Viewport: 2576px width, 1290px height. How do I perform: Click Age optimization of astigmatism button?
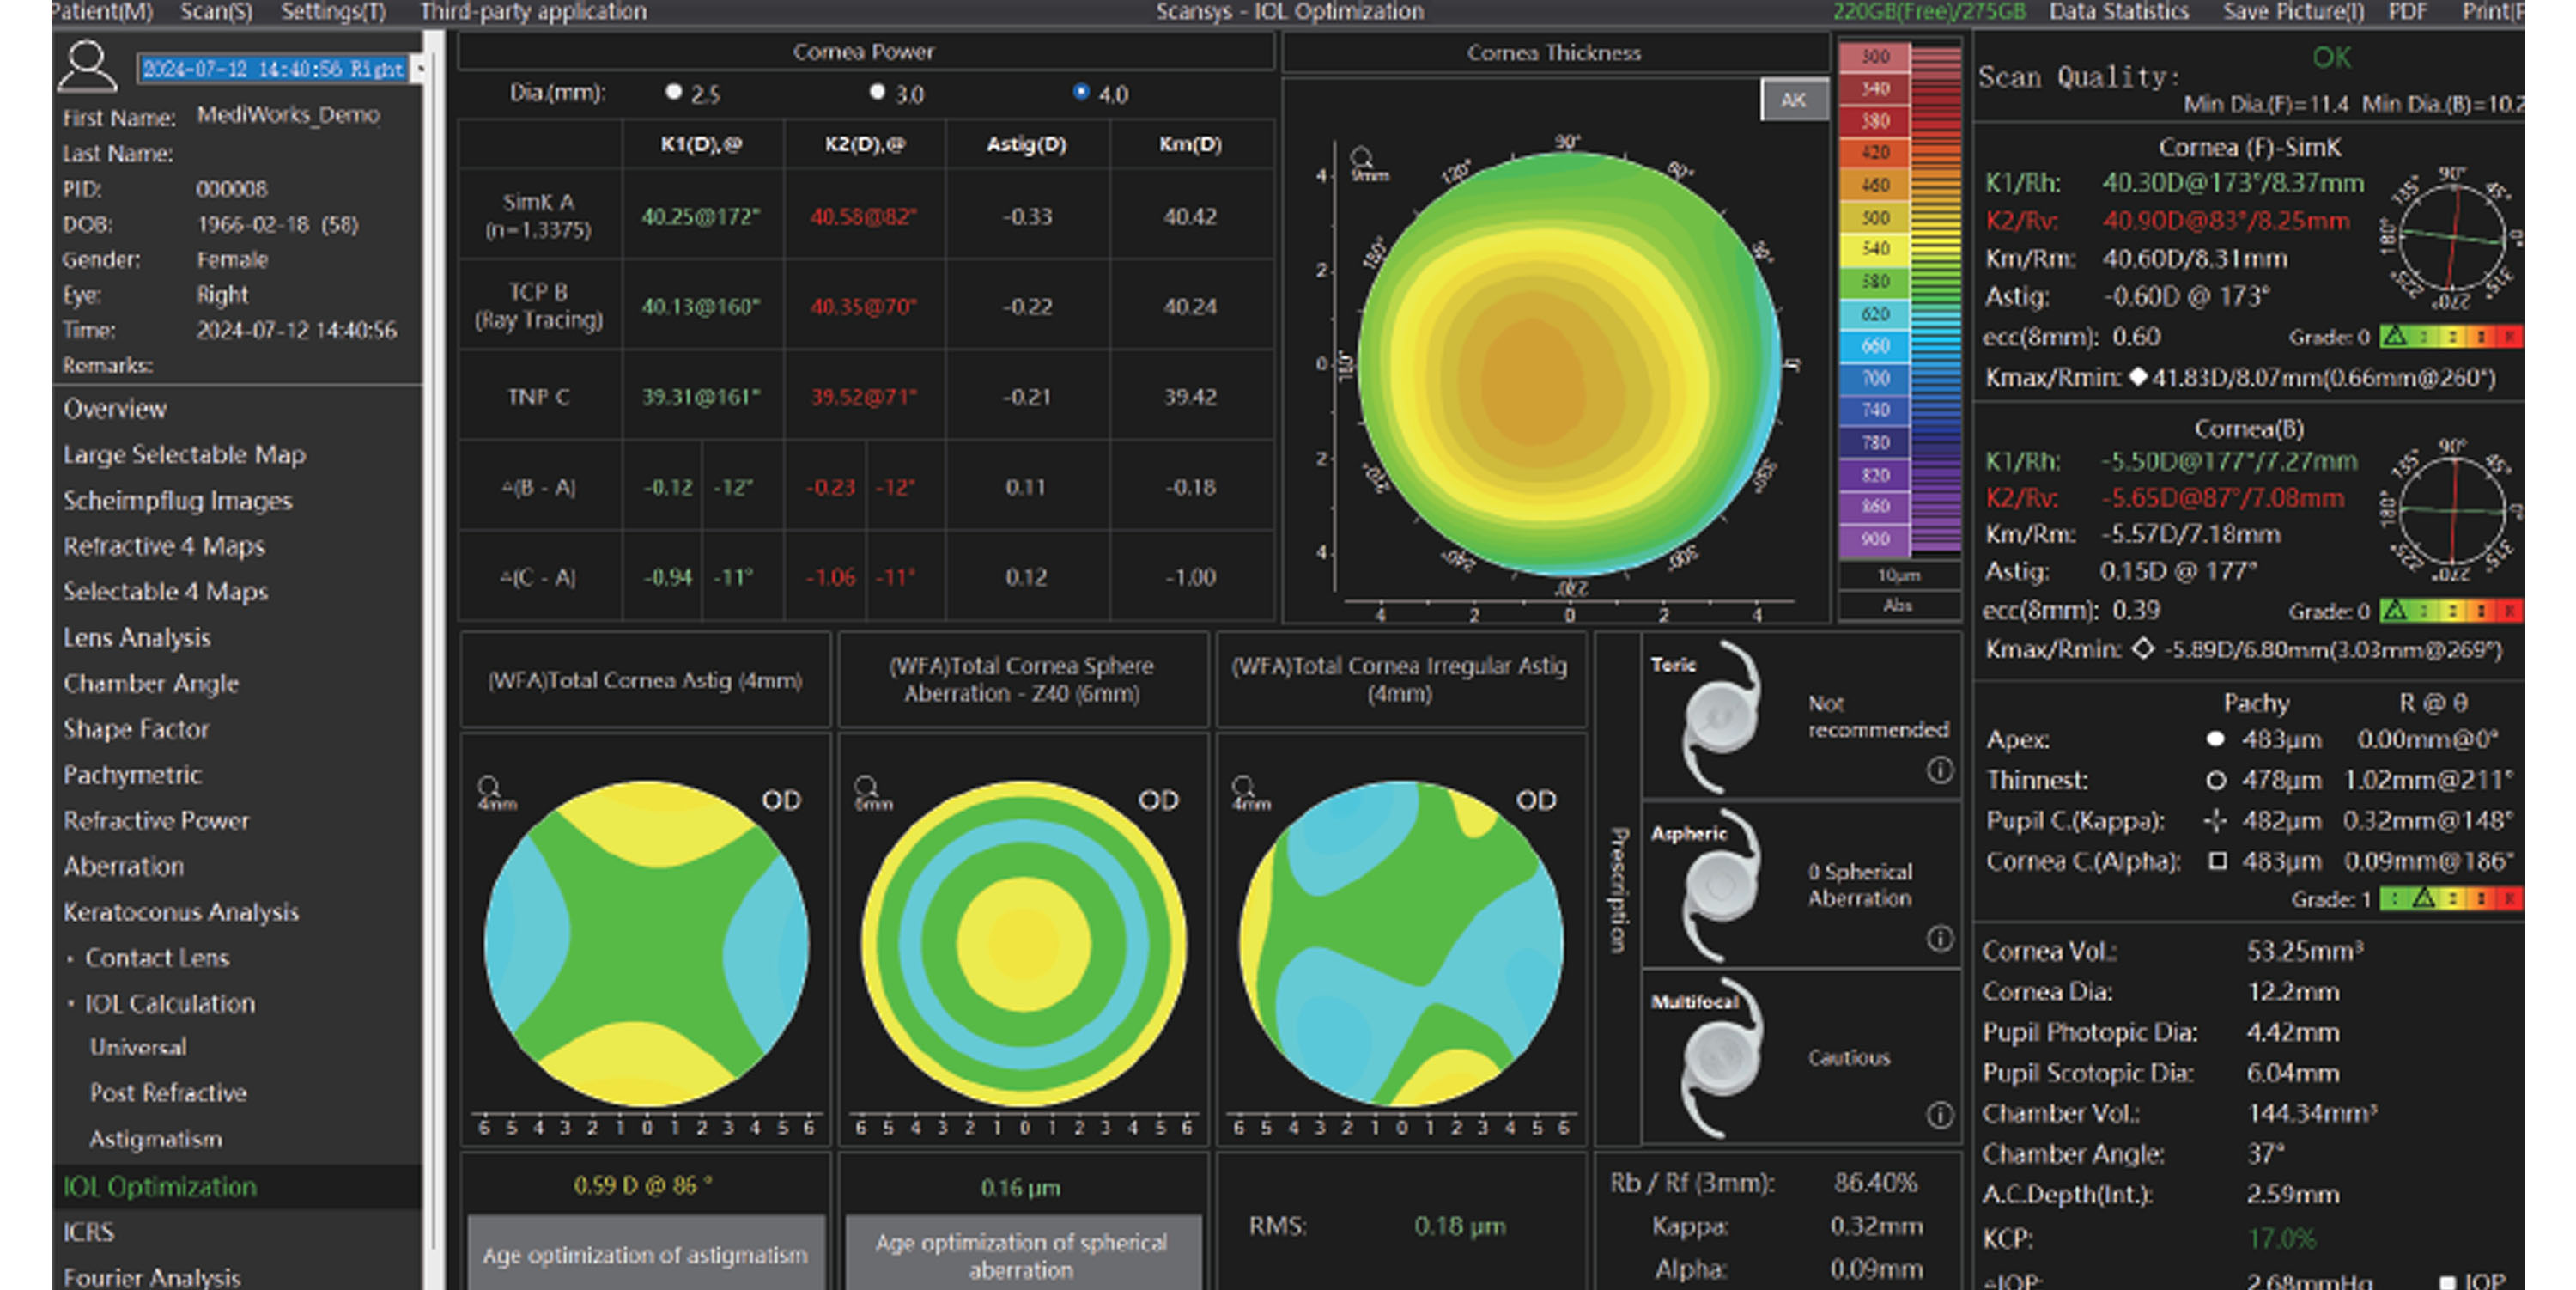pyautogui.click(x=645, y=1254)
